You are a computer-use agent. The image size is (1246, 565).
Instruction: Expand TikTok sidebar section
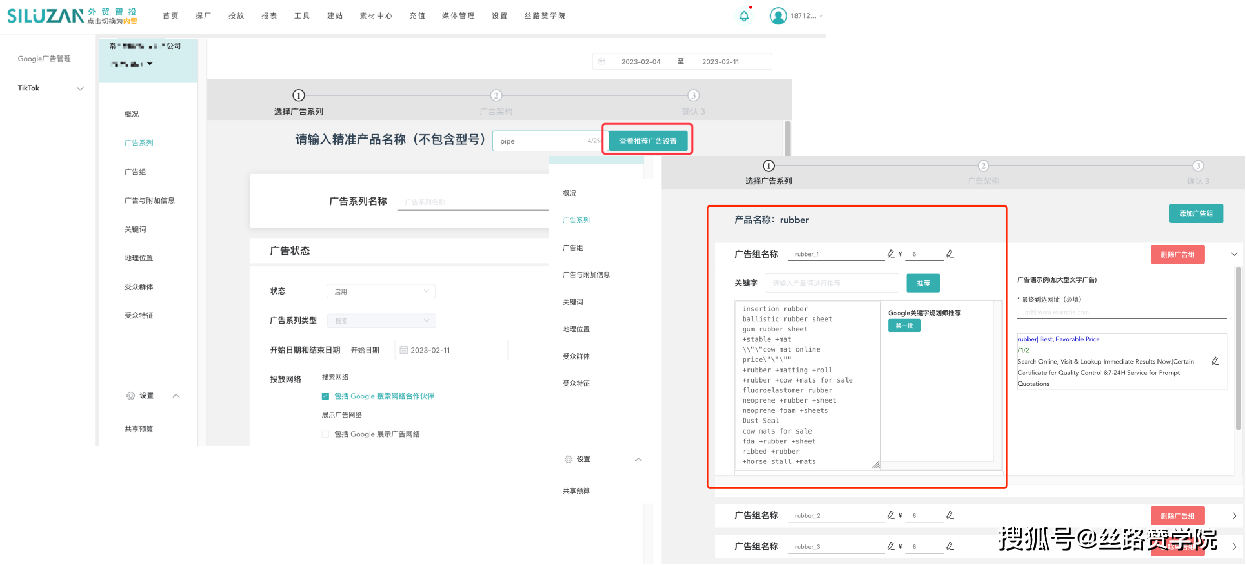[x=80, y=88]
